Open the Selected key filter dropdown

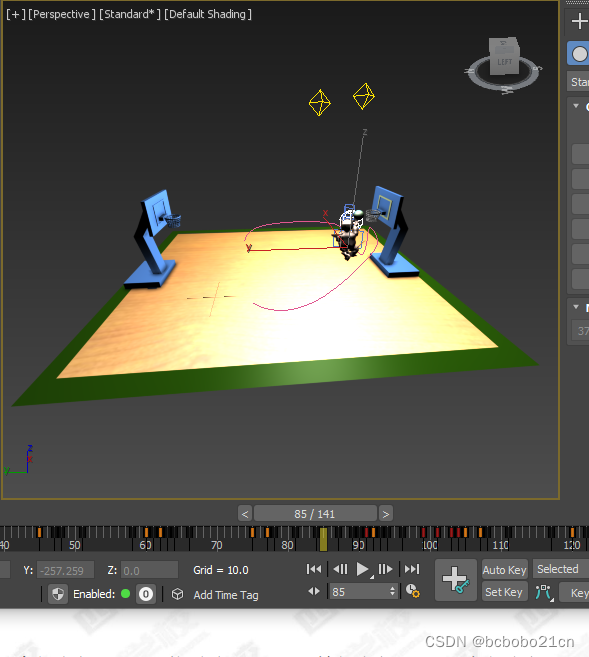click(561, 569)
